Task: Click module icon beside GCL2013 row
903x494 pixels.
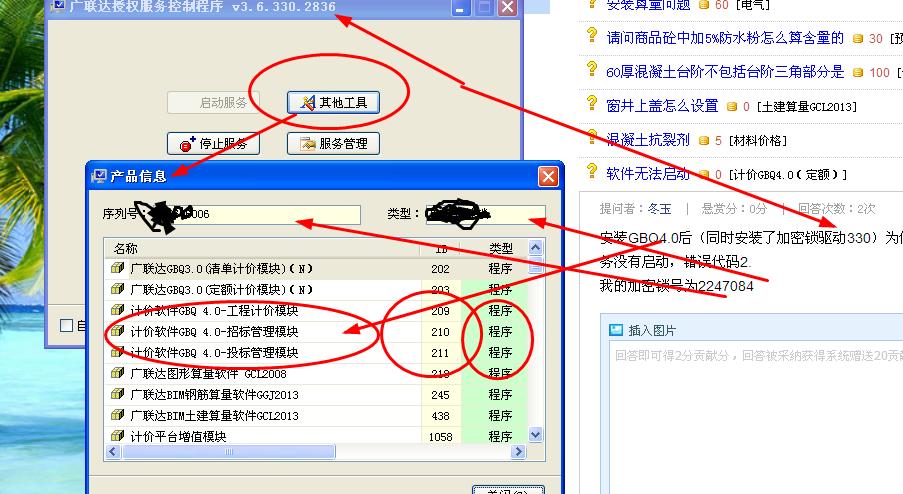Action: pyautogui.click(x=117, y=415)
